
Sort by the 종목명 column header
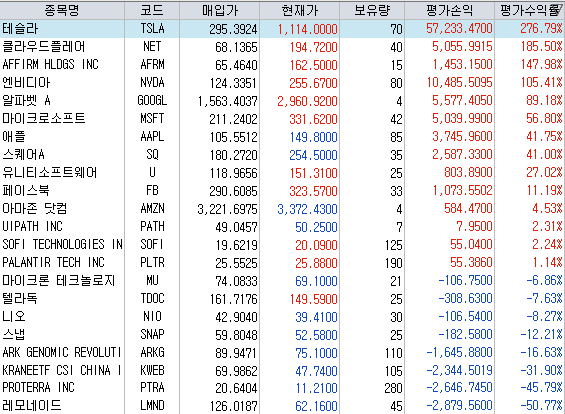click(62, 10)
